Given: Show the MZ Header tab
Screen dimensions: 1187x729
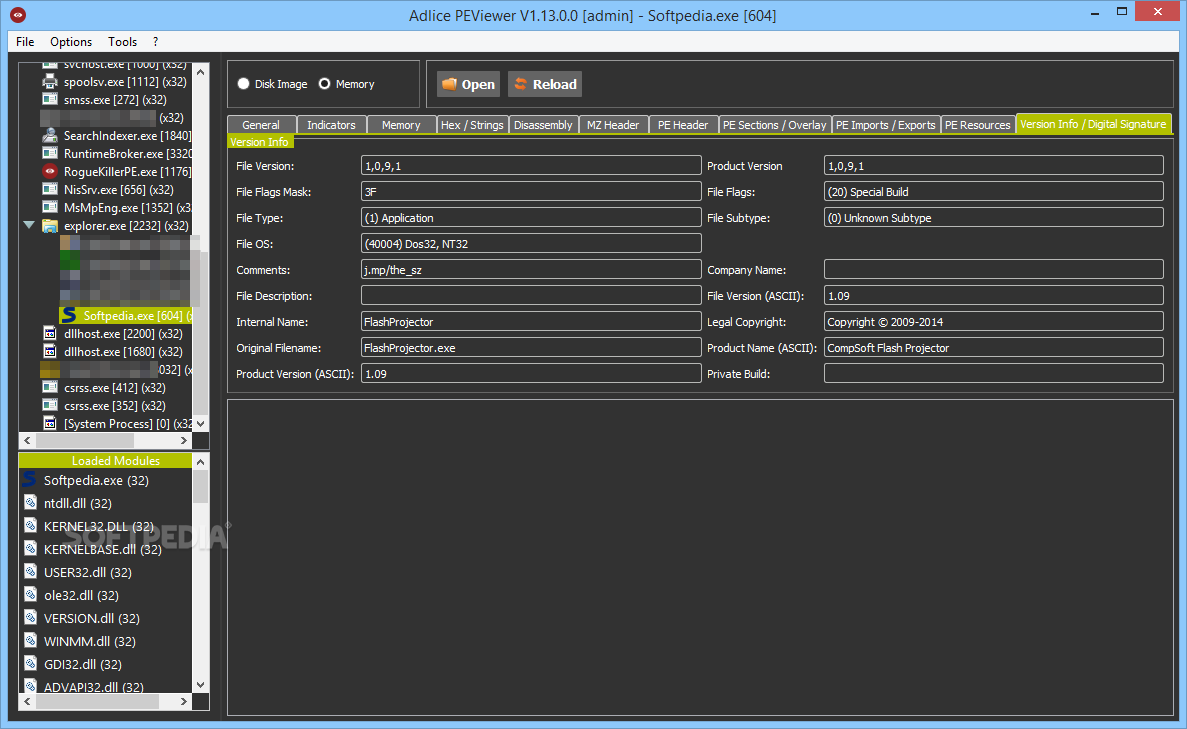Looking at the screenshot, I should pyautogui.click(x=613, y=125).
